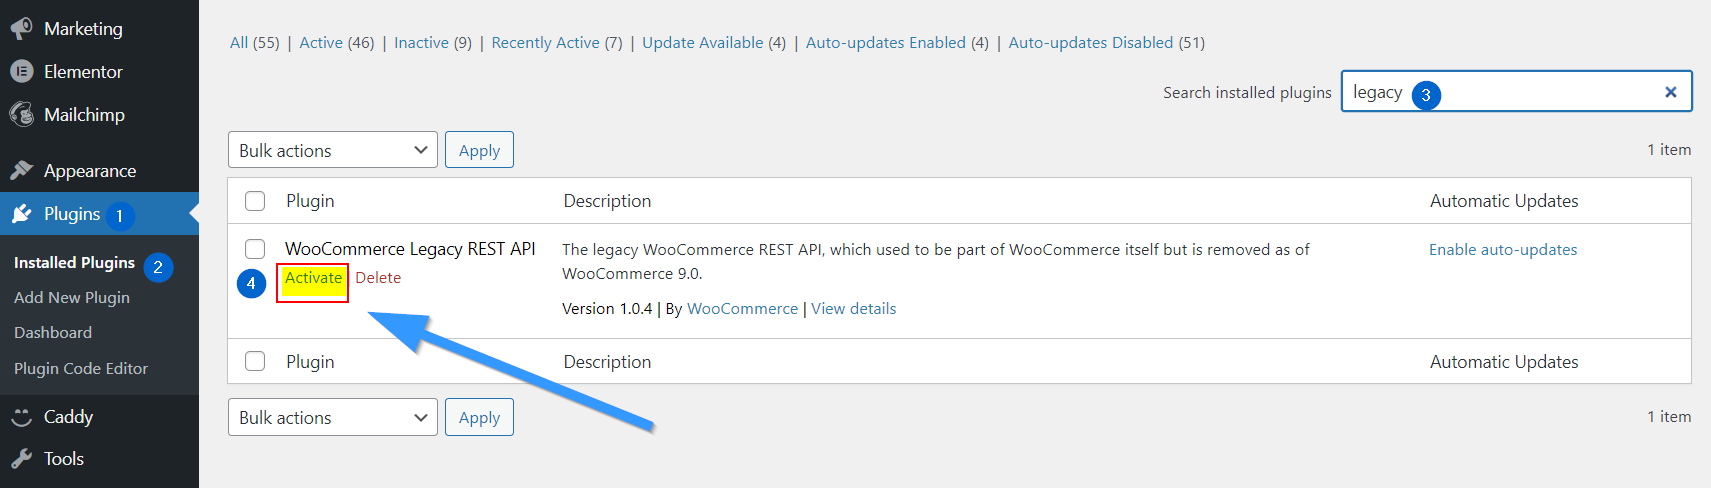Click Enable auto-updates link

coord(1503,250)
